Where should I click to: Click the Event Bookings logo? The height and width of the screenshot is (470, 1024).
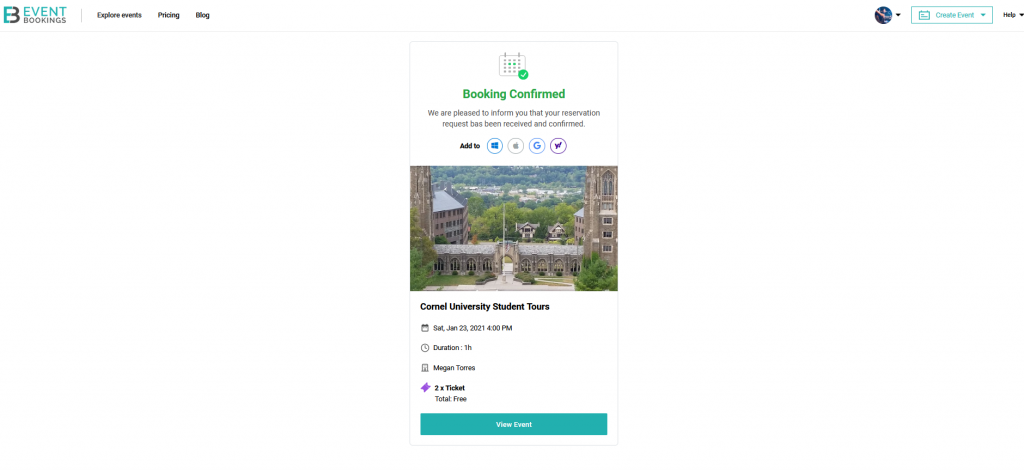[x=35, y=15]
